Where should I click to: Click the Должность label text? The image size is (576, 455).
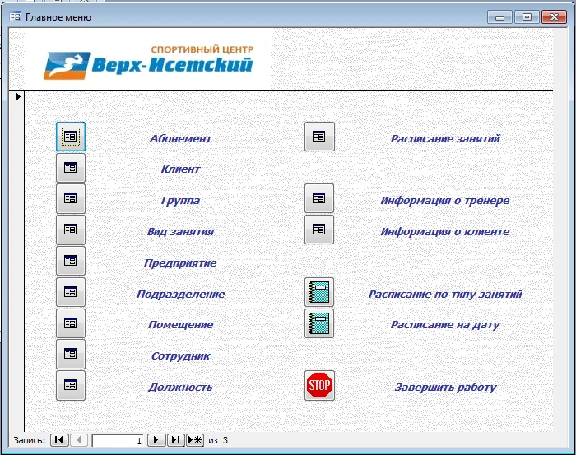tap(180, 387)
